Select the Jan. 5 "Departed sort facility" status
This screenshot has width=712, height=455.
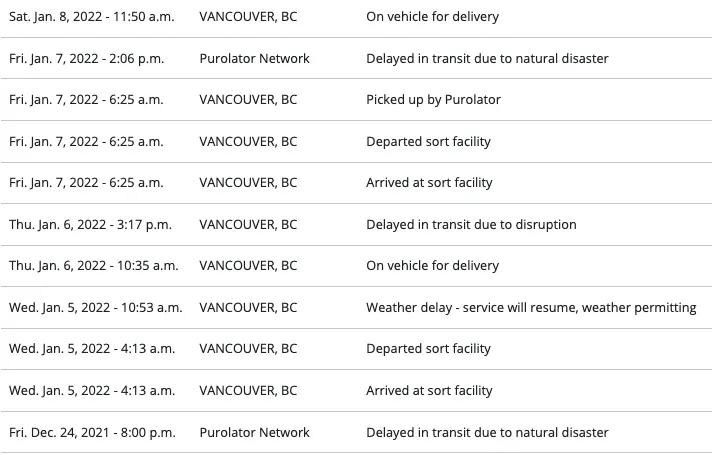click(428, 349)
